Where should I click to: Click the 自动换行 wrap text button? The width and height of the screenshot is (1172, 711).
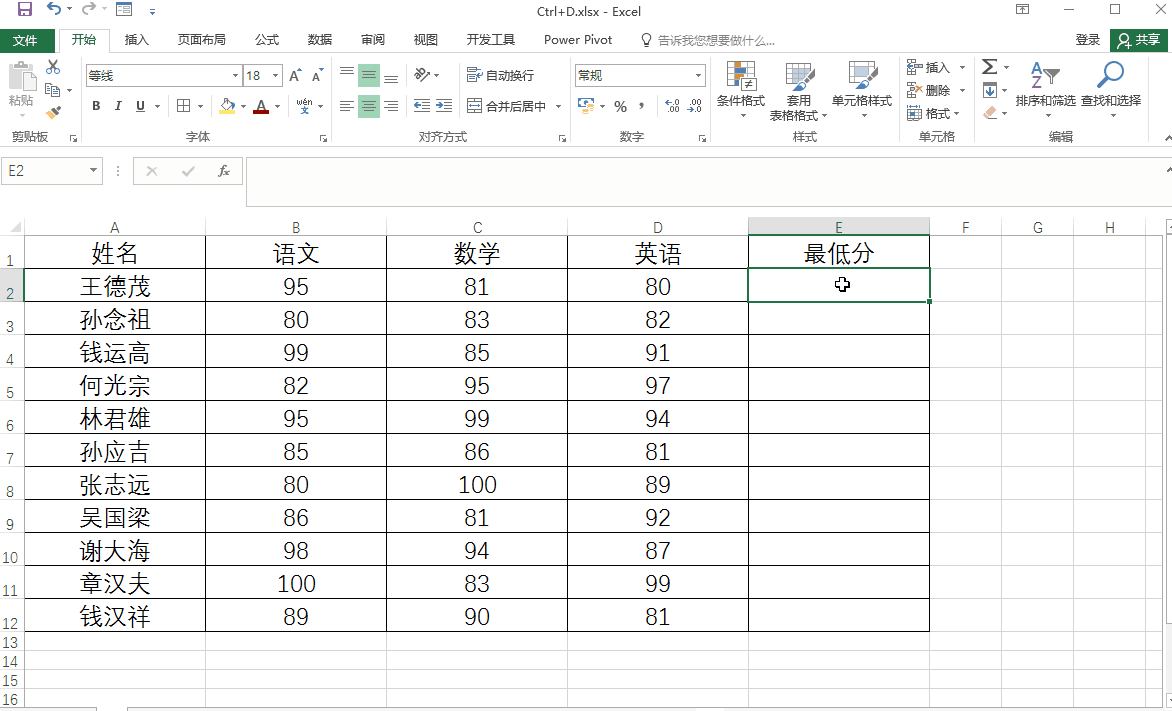point(500,76)
